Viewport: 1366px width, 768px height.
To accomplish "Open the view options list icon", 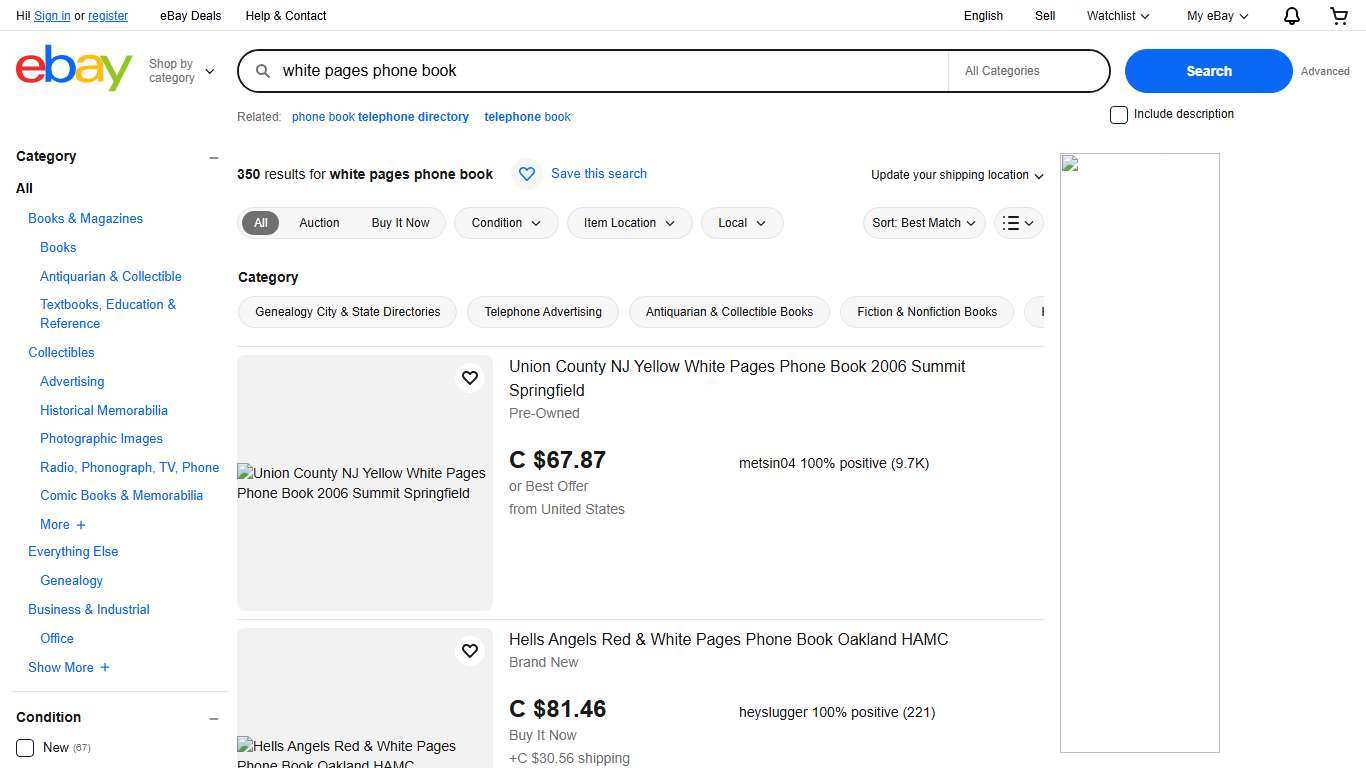I will coord(1017,222).
